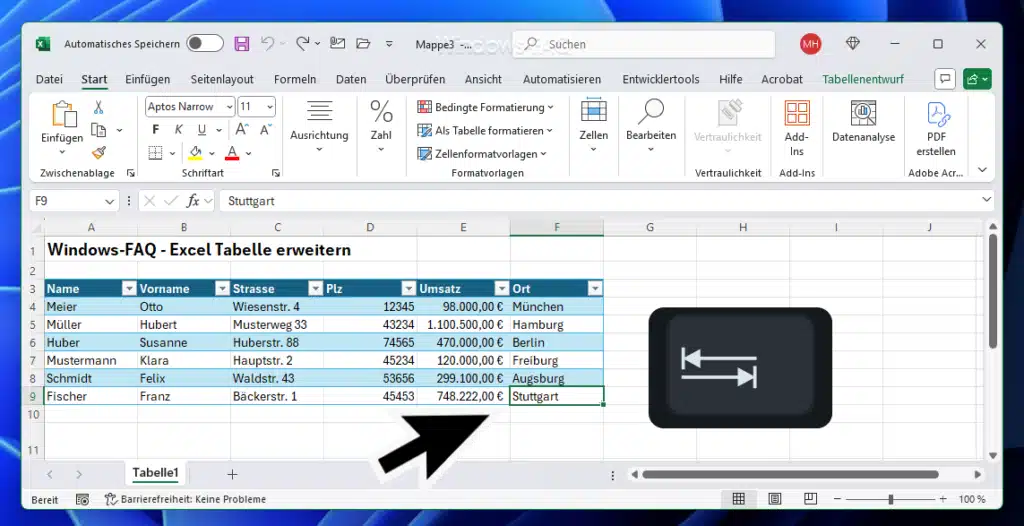Switch to the Formeln tab

coord(295,79)
